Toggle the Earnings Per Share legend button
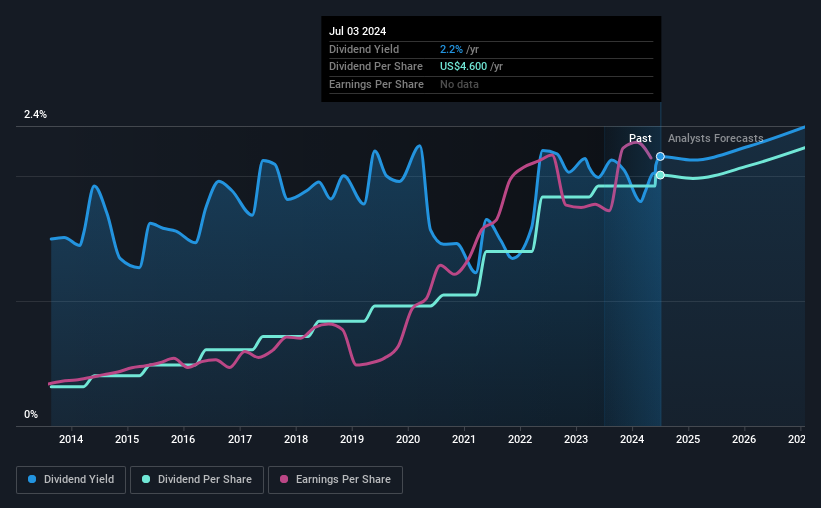 [335, 480]
